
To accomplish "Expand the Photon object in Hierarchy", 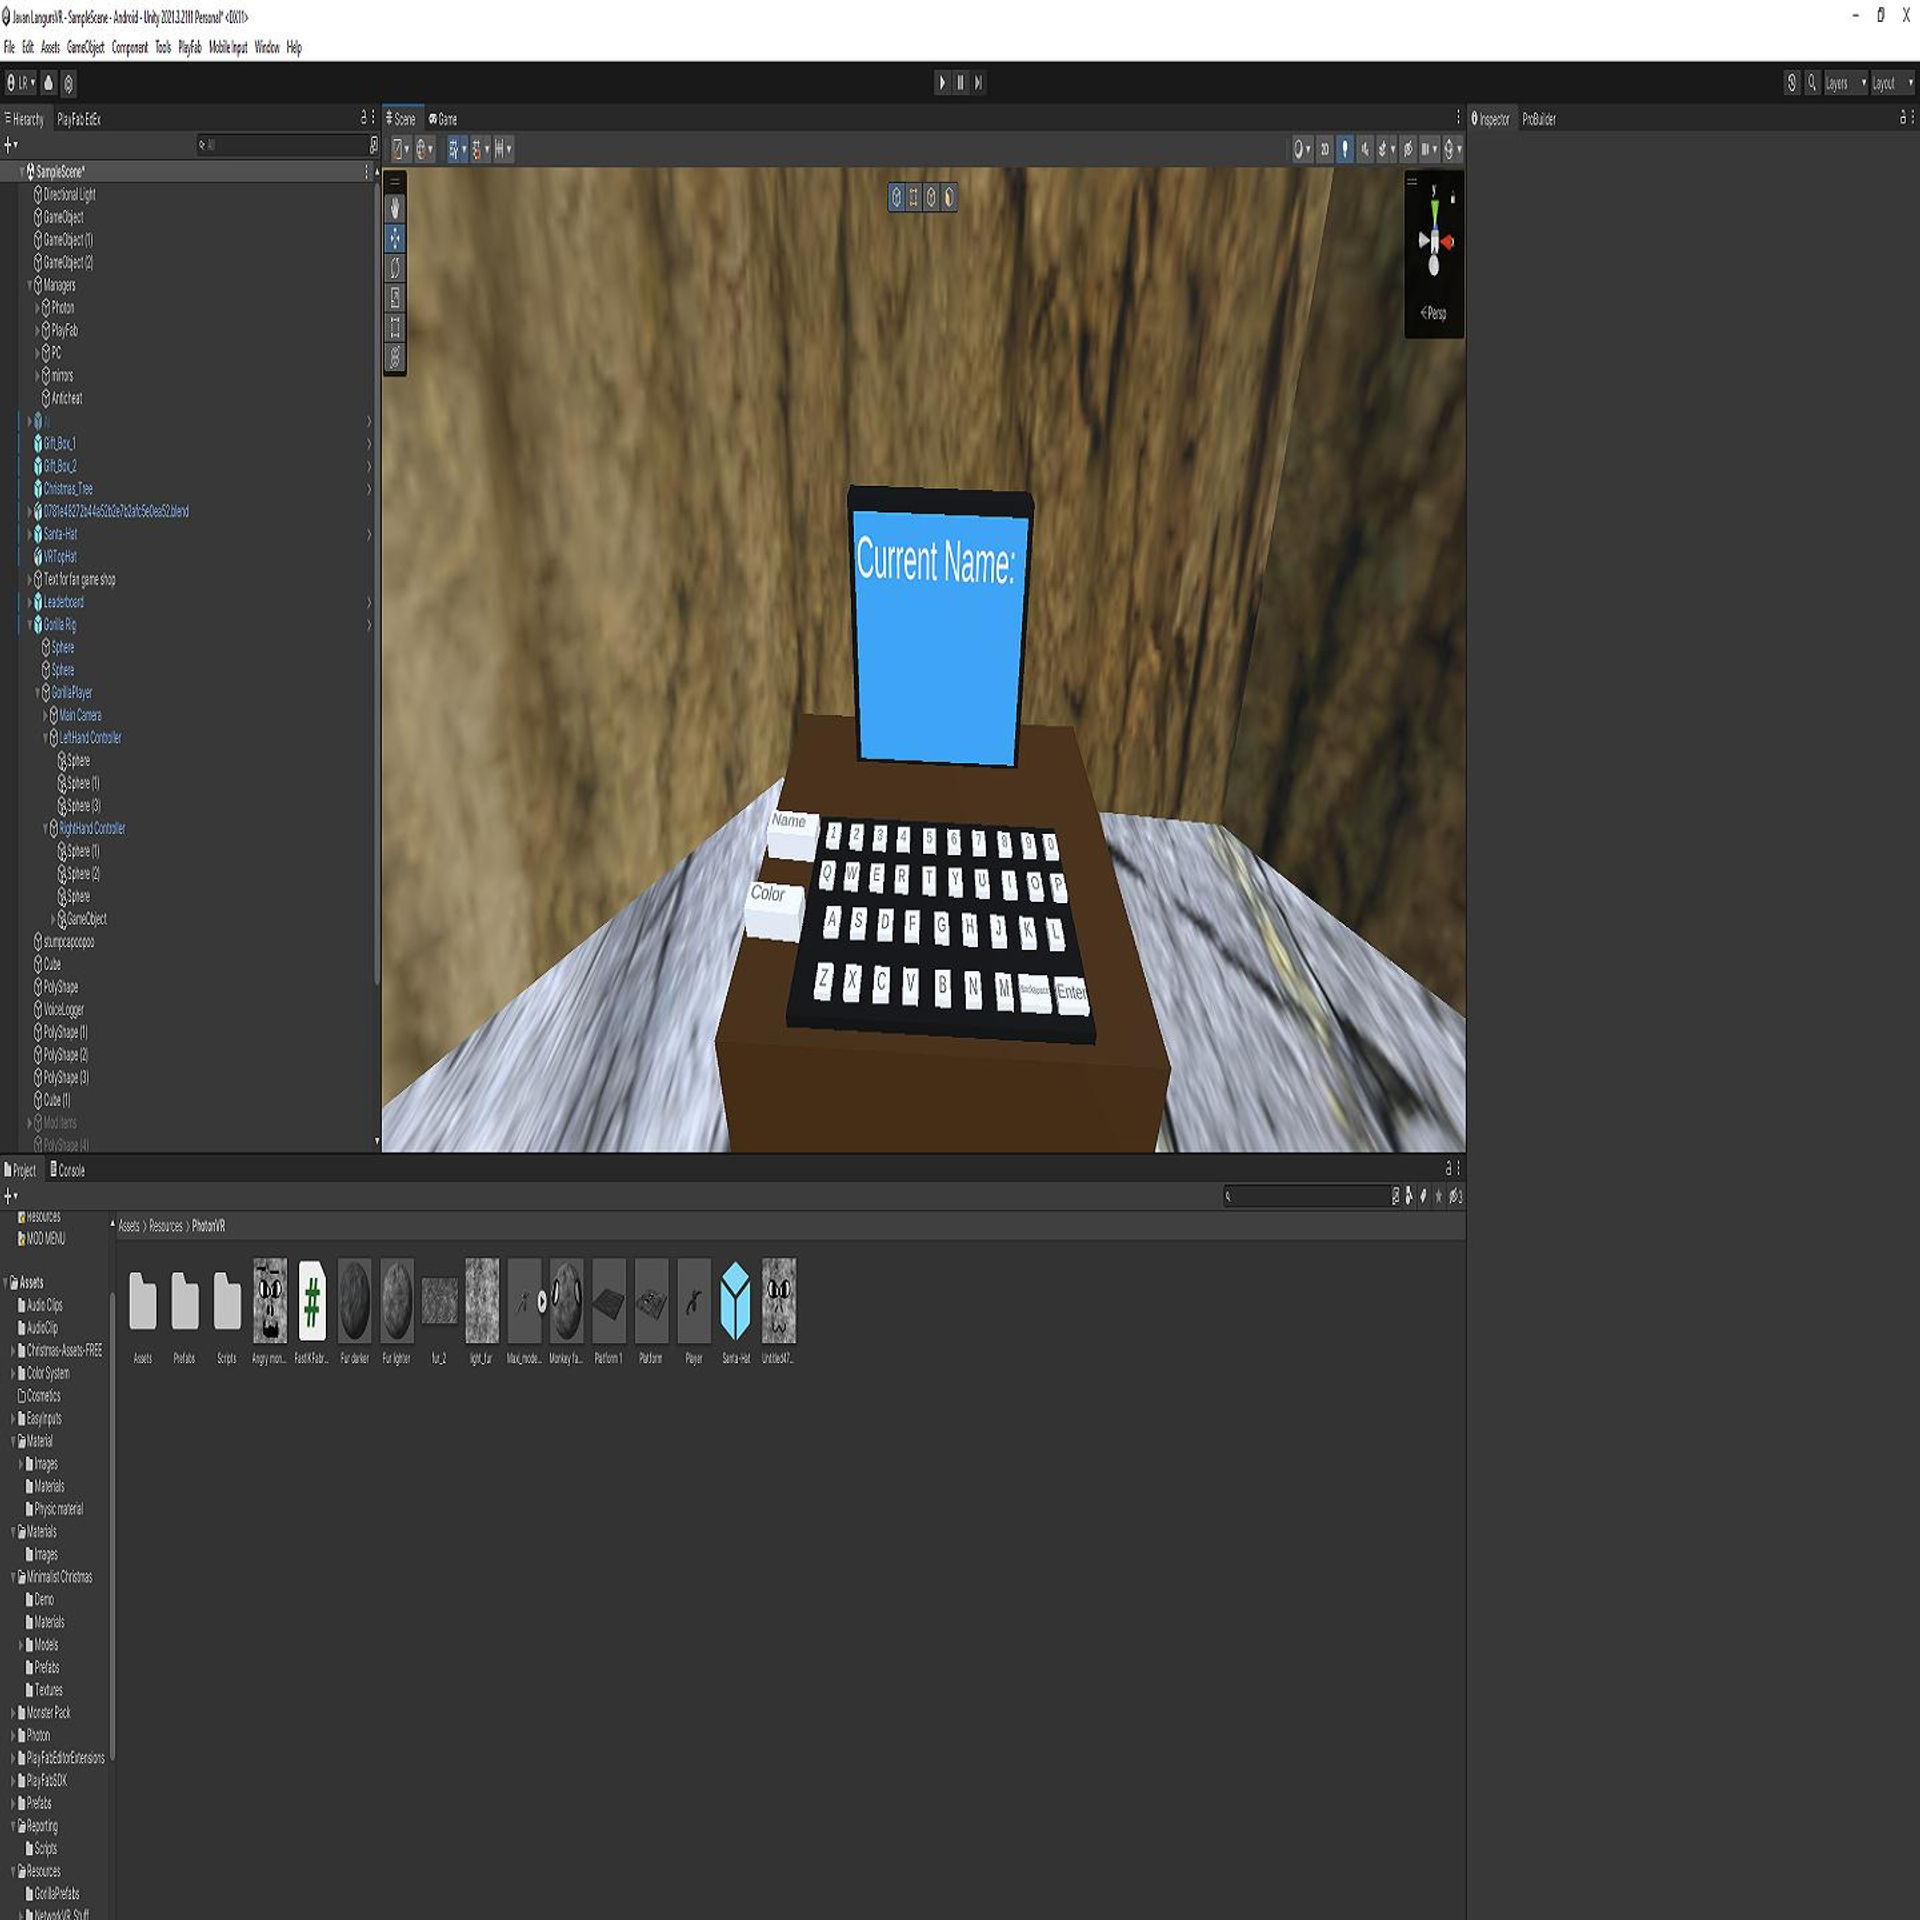I will coord(37,308).
